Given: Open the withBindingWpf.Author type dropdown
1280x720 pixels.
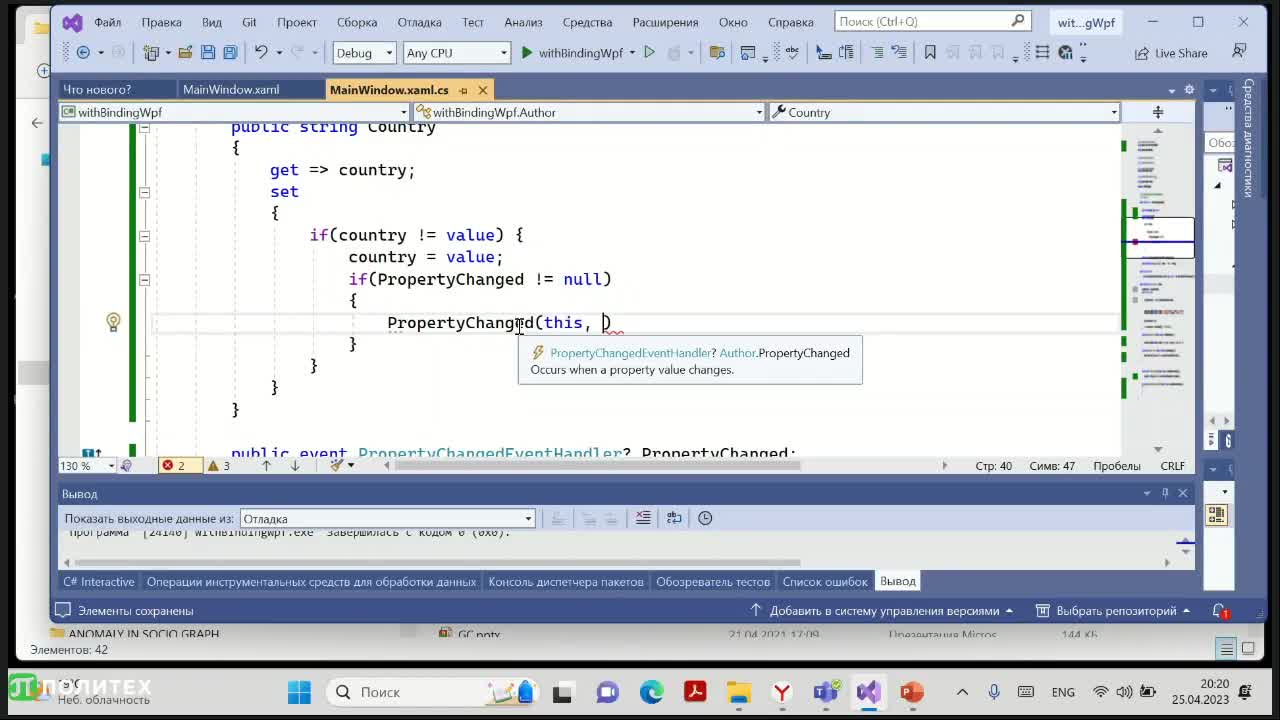Looking at the screenshot, I should coord(589,112).
